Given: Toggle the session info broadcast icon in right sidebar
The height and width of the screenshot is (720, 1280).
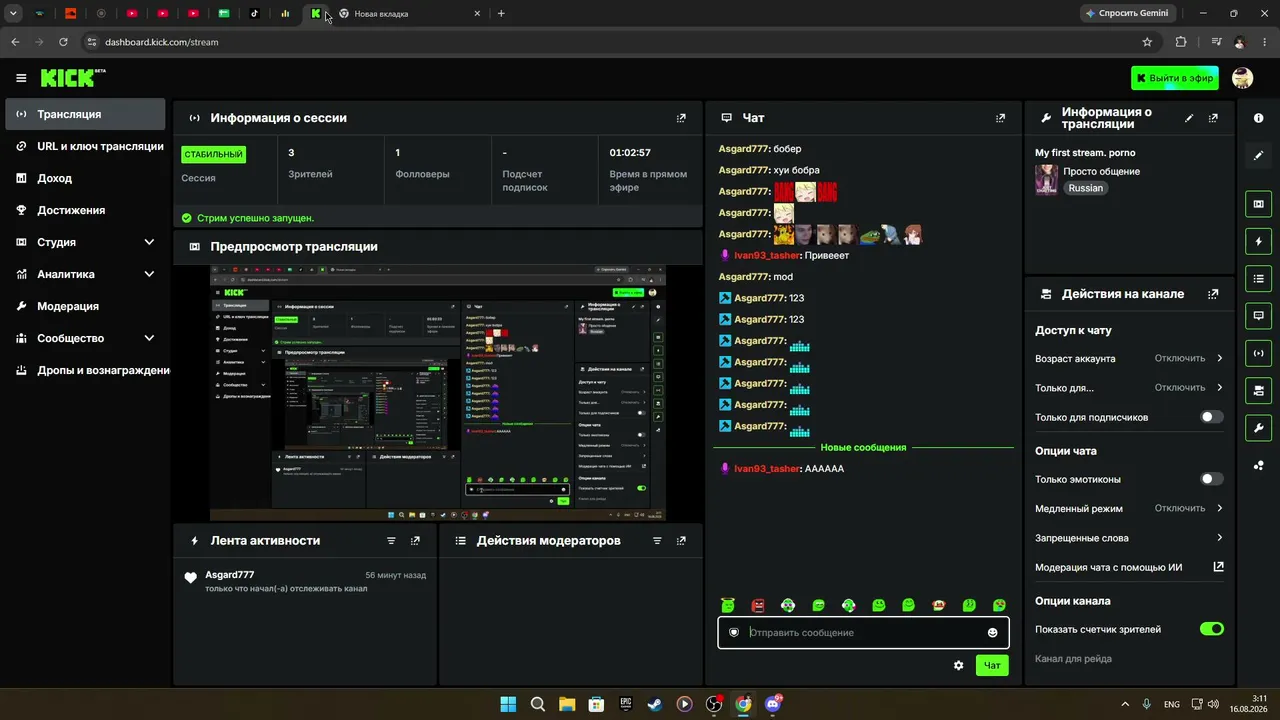Looking at the screenshot, I should [1258, 353].
